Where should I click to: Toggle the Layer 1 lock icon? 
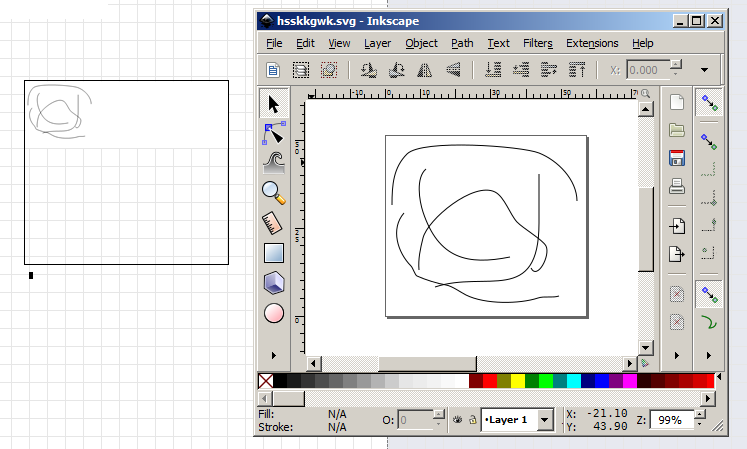coord(471,421)
